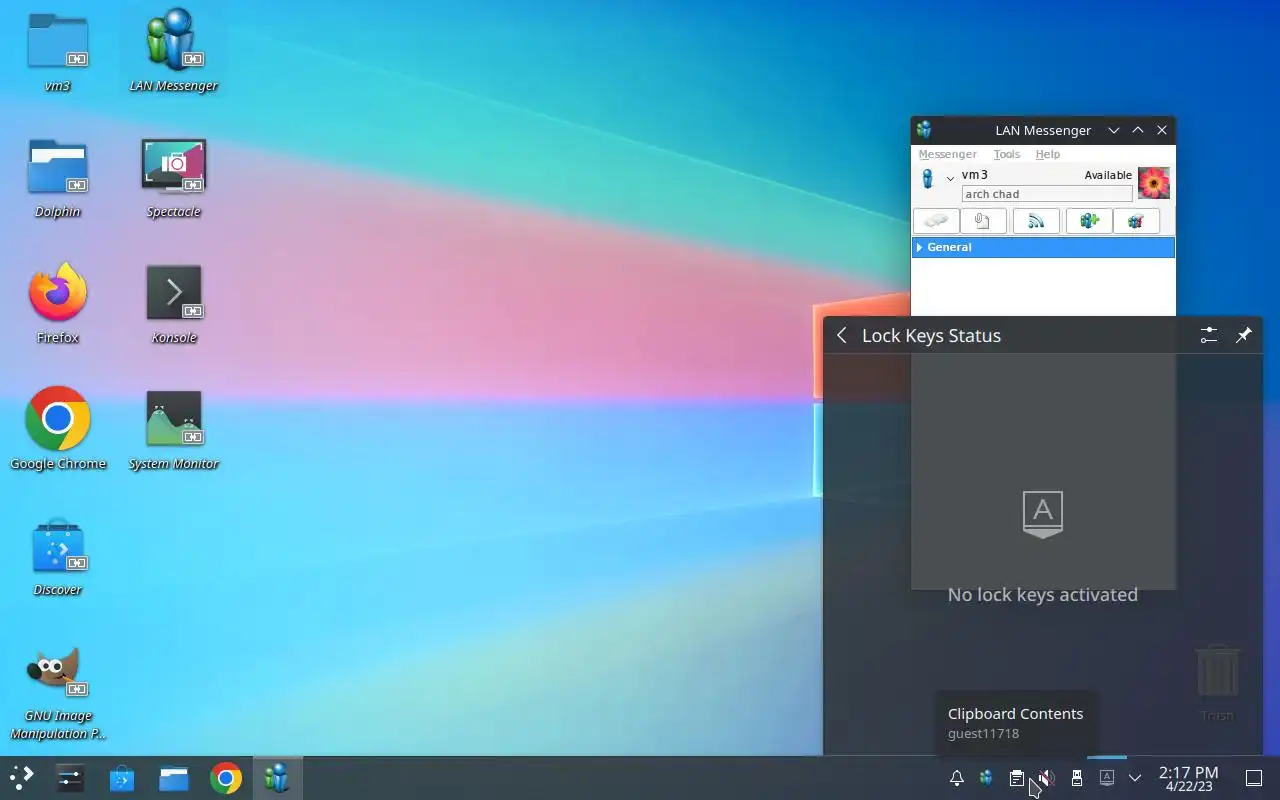Click the flower avatar picture
This screenshot has height=800, width=1280.
pyautogui.click(x=1154, y=183)
